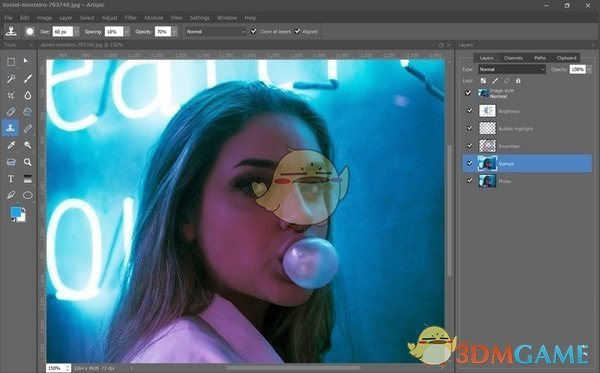Reset colors to default black and white
Viewport: 600px width, 373px height.
point(13,220)
